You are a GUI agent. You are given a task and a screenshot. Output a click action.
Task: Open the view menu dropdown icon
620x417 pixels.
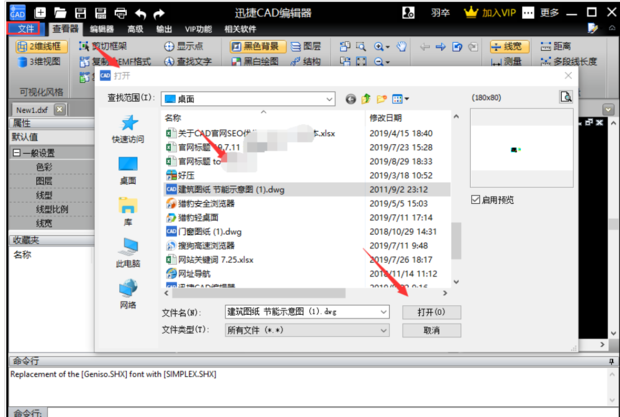tap(400, 99)
